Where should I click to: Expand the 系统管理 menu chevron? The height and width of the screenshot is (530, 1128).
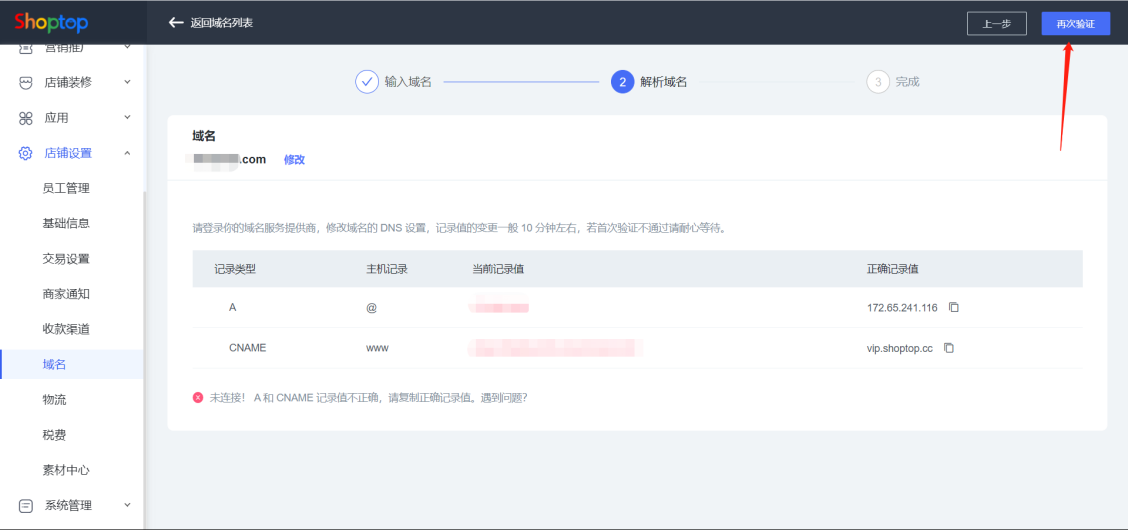pyautogui.click(x=127, y=505)
